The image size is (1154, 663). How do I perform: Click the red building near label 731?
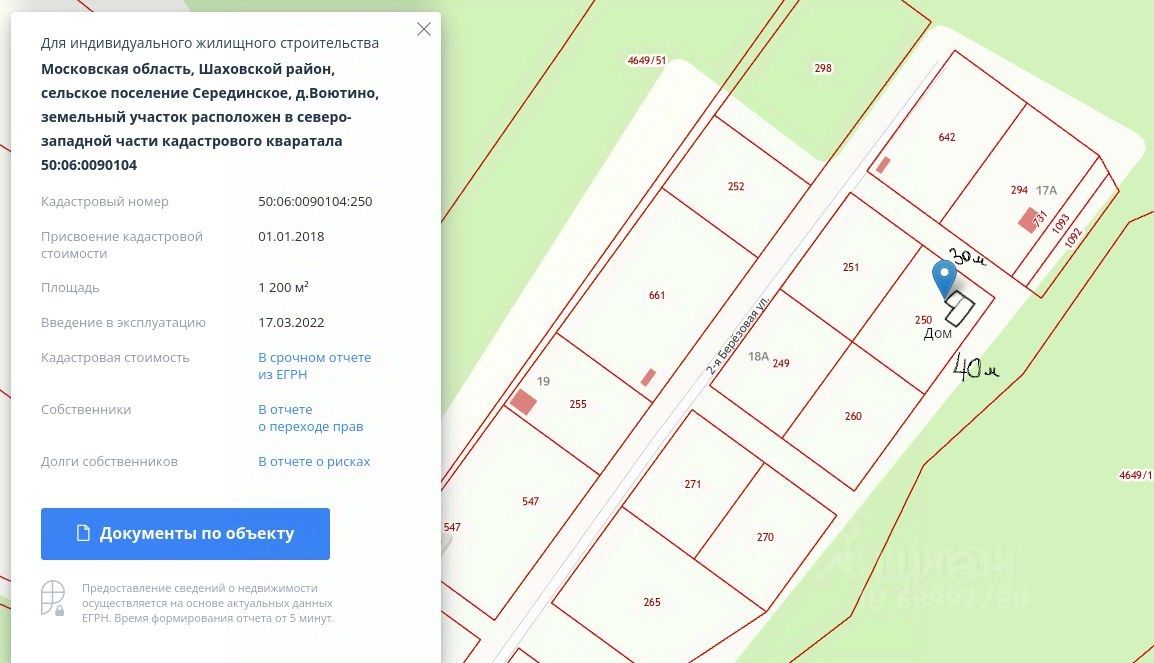1028,220
